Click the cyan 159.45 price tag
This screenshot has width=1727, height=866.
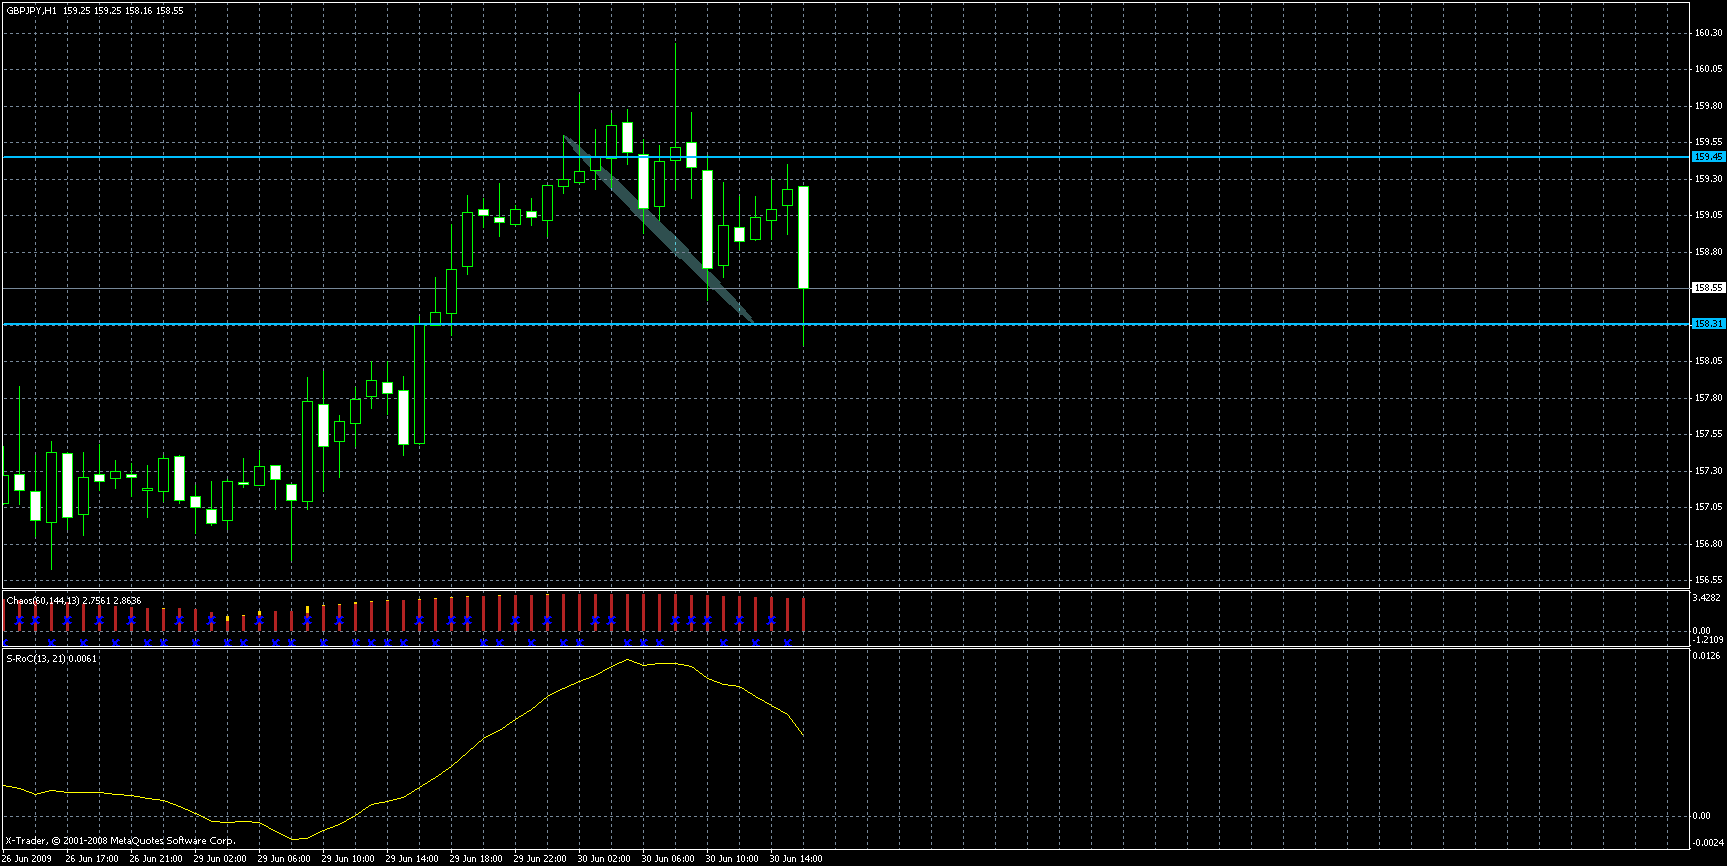pos(1708,157)
